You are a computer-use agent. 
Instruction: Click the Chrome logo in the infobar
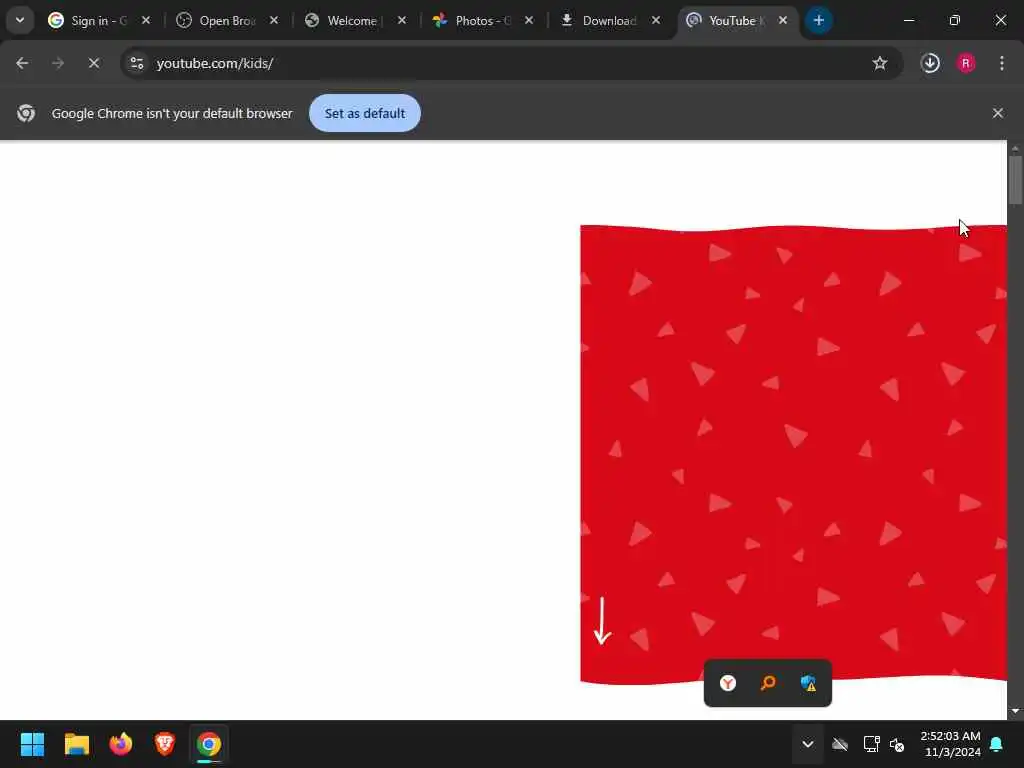click(x=26, y=113)
